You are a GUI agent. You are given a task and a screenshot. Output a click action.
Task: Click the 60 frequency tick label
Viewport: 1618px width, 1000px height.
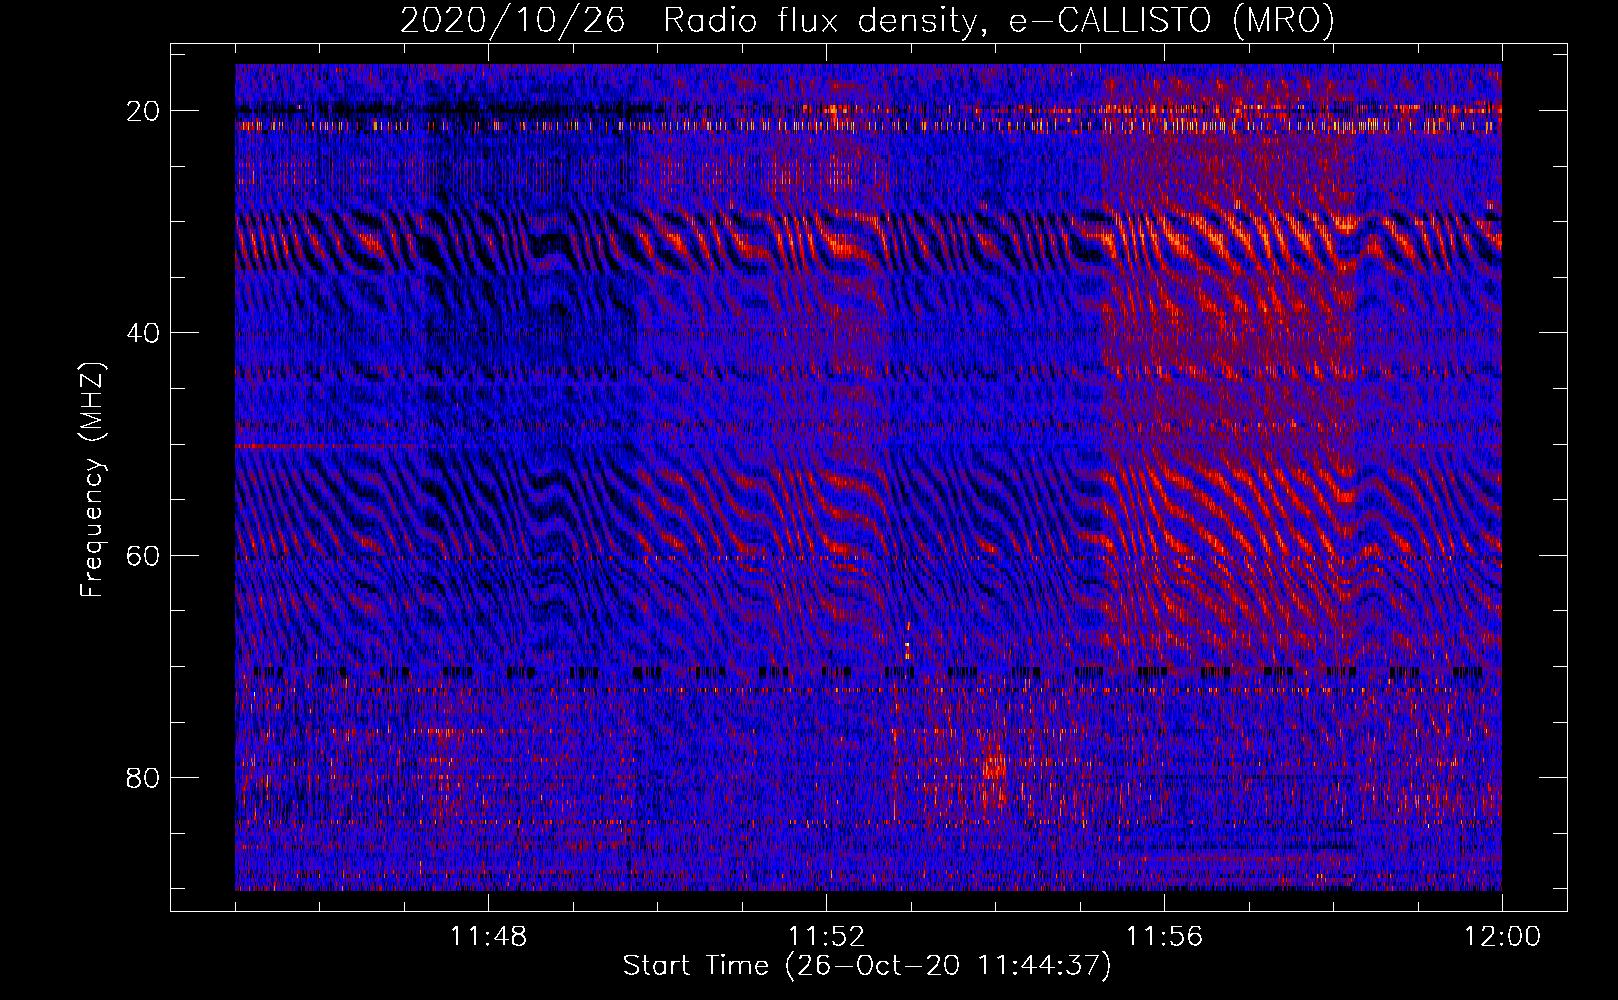point(143,555)
